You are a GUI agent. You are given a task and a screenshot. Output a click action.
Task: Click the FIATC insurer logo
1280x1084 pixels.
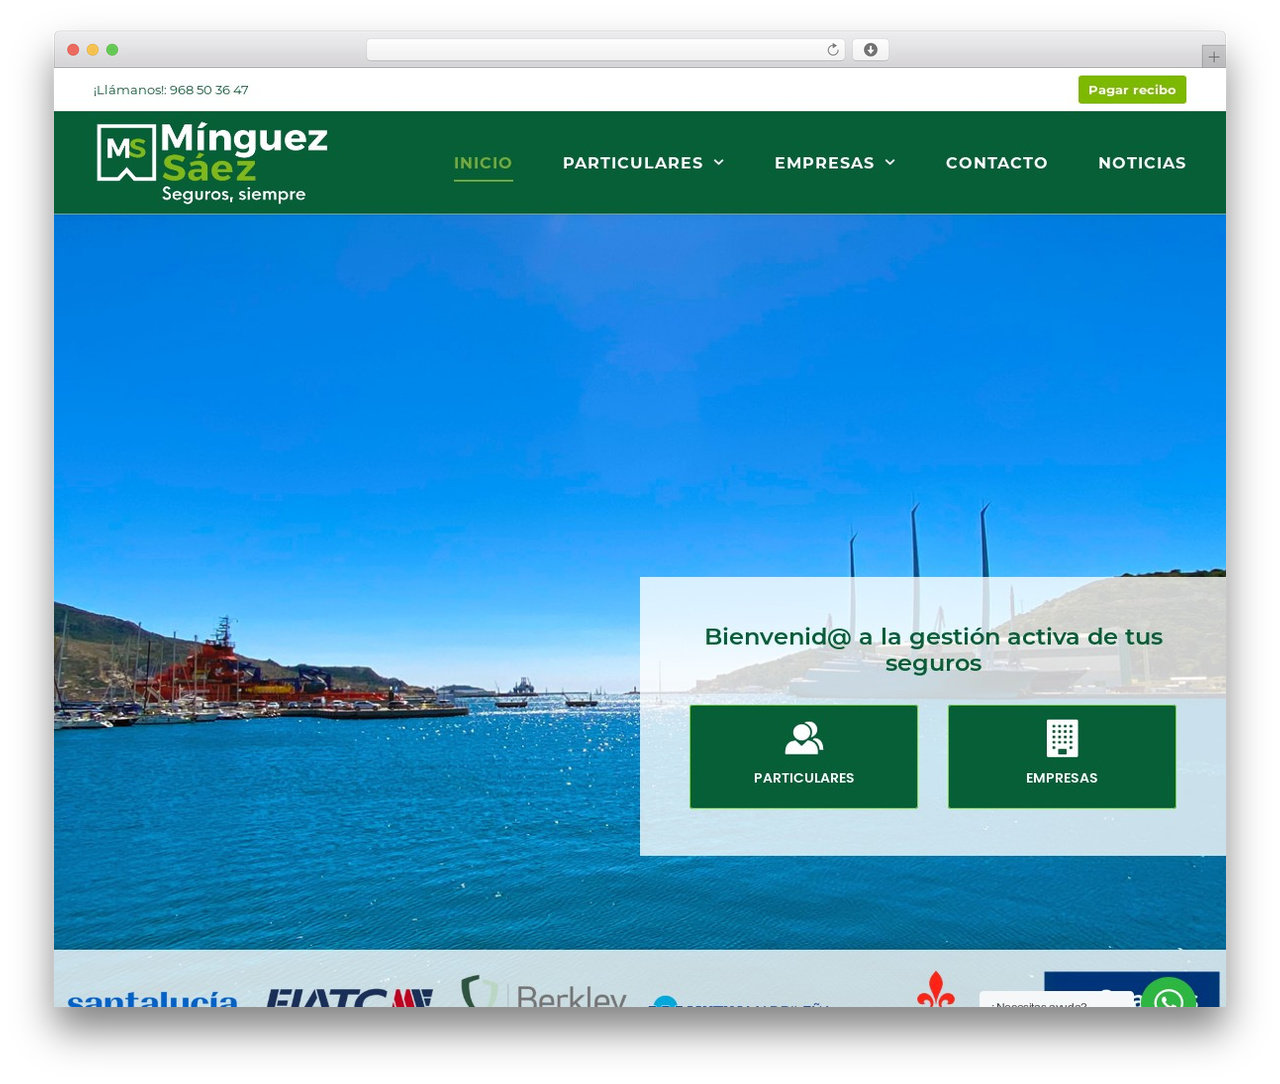tap(349, 997)
